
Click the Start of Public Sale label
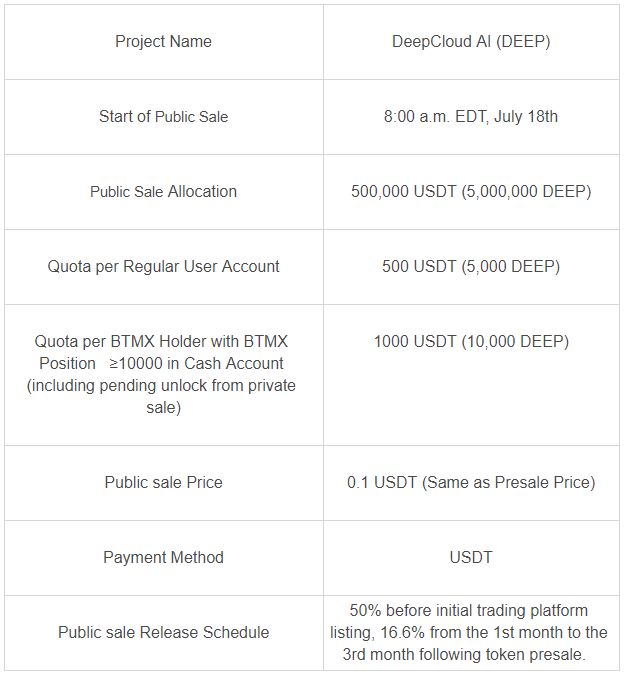(164, 117)
